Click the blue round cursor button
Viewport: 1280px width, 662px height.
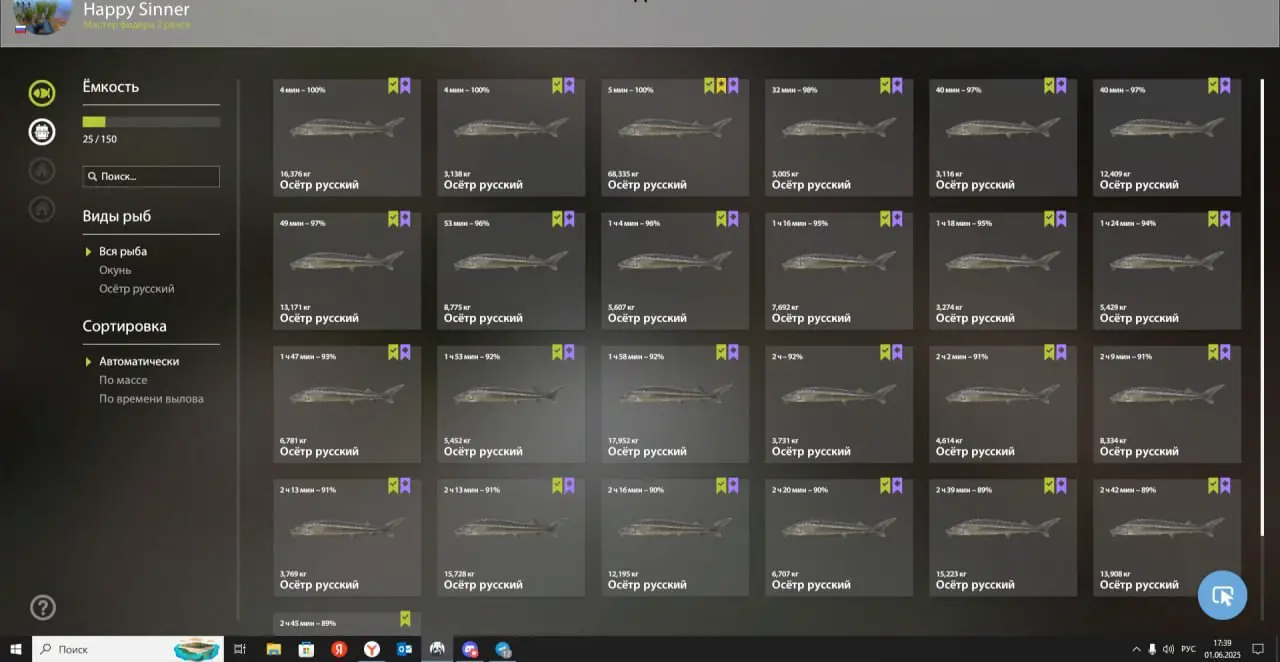(1222, 595)
